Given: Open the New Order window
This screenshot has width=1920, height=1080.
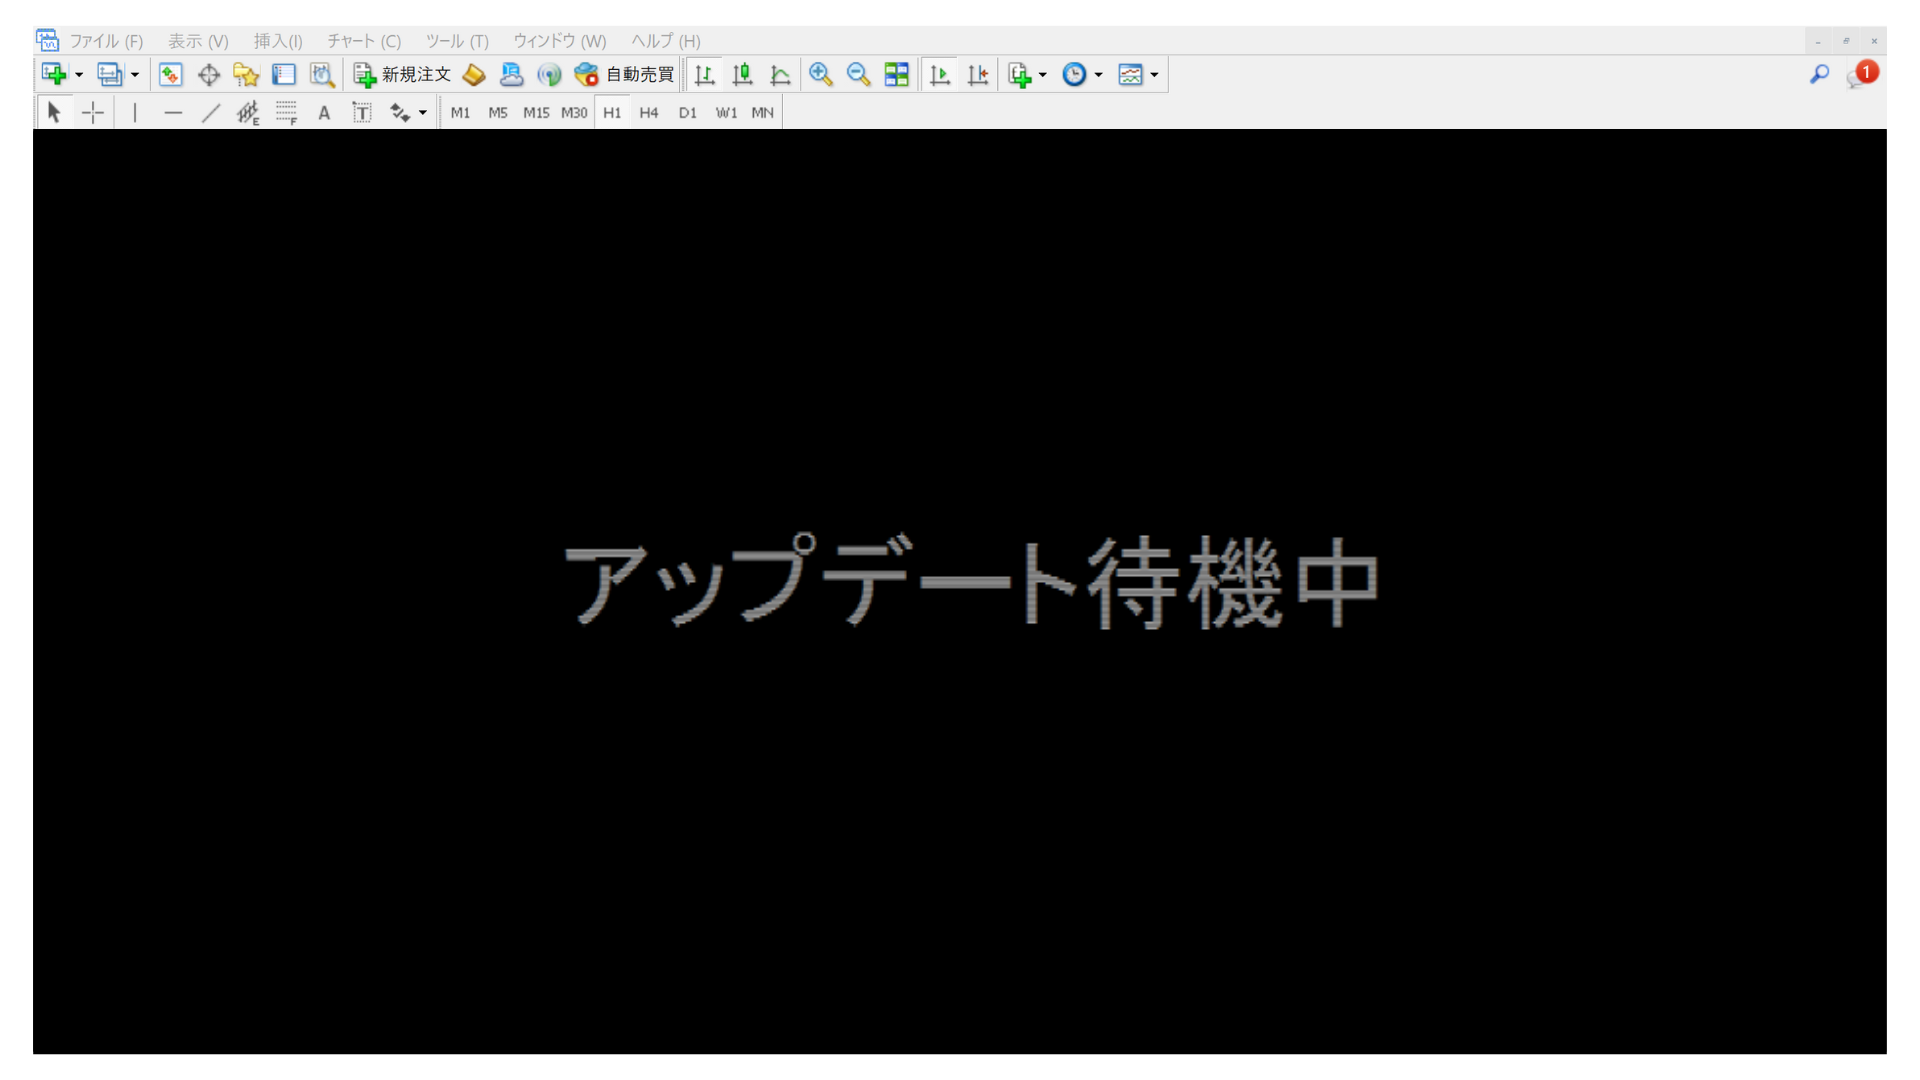Looking at the screenshot, I should pyautogui.click(x=403, y=74).
